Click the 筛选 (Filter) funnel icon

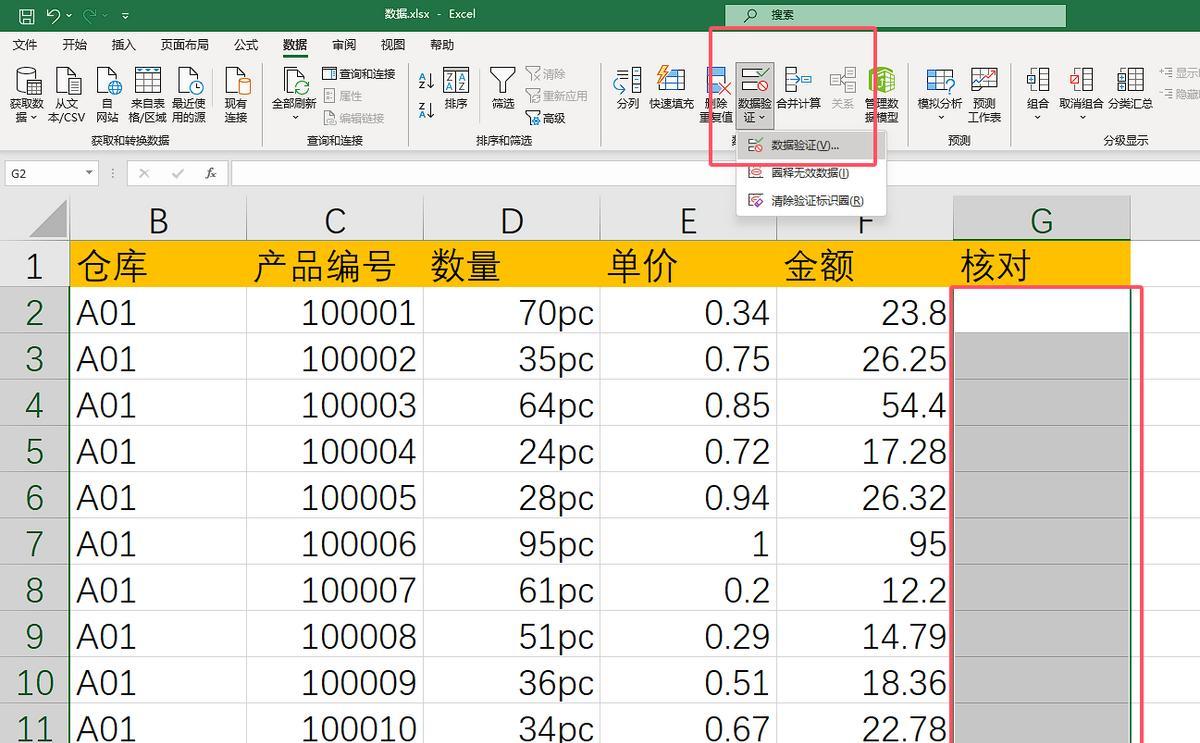coord(503,89)
